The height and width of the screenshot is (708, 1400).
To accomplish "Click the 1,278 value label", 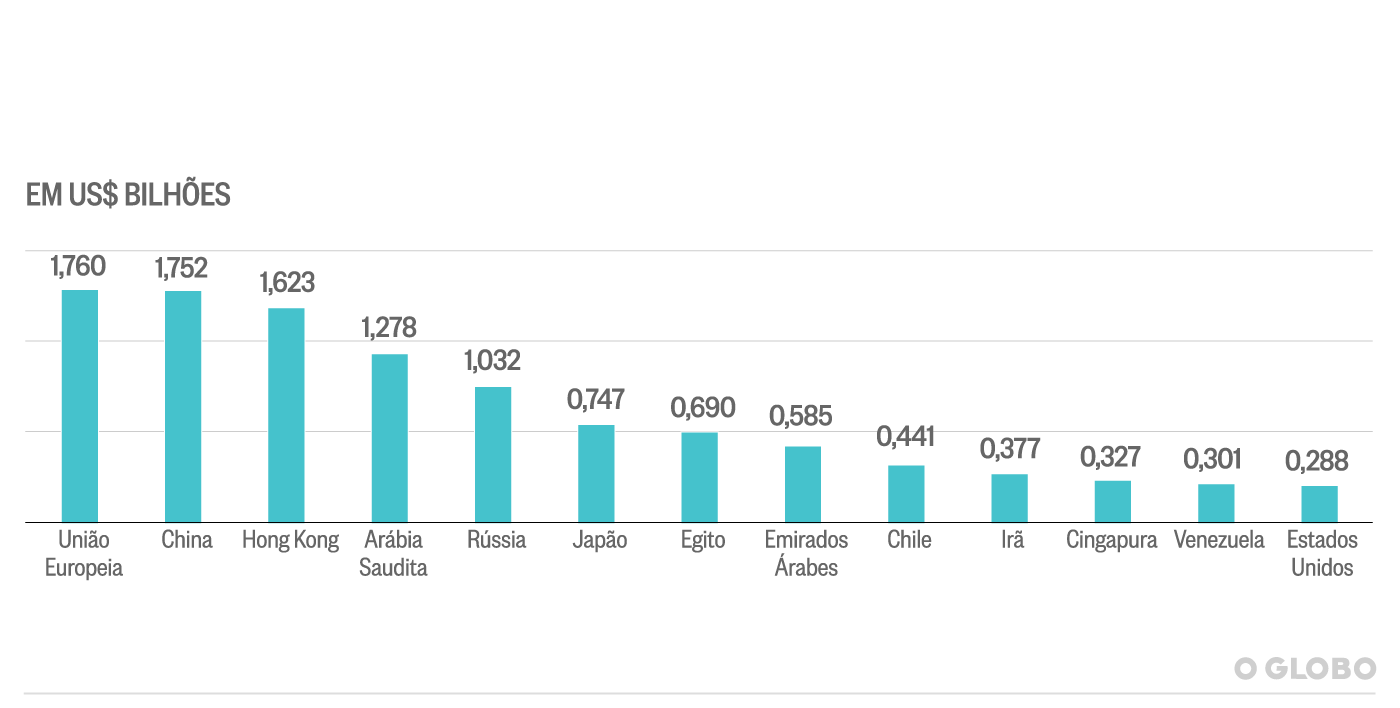I will click(389, 327).
